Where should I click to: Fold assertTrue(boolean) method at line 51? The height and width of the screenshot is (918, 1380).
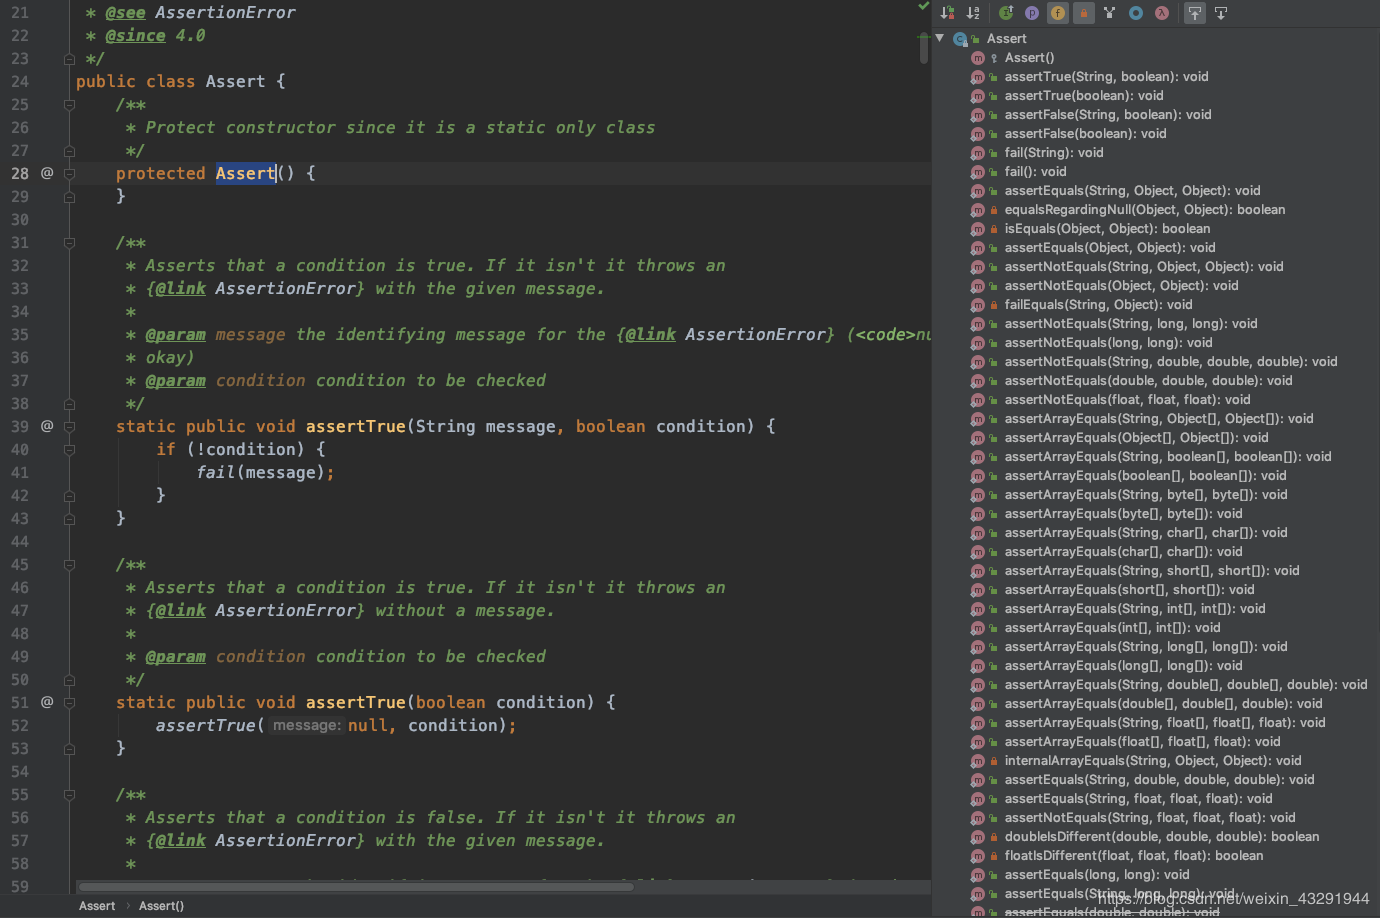tap(69, 702)
